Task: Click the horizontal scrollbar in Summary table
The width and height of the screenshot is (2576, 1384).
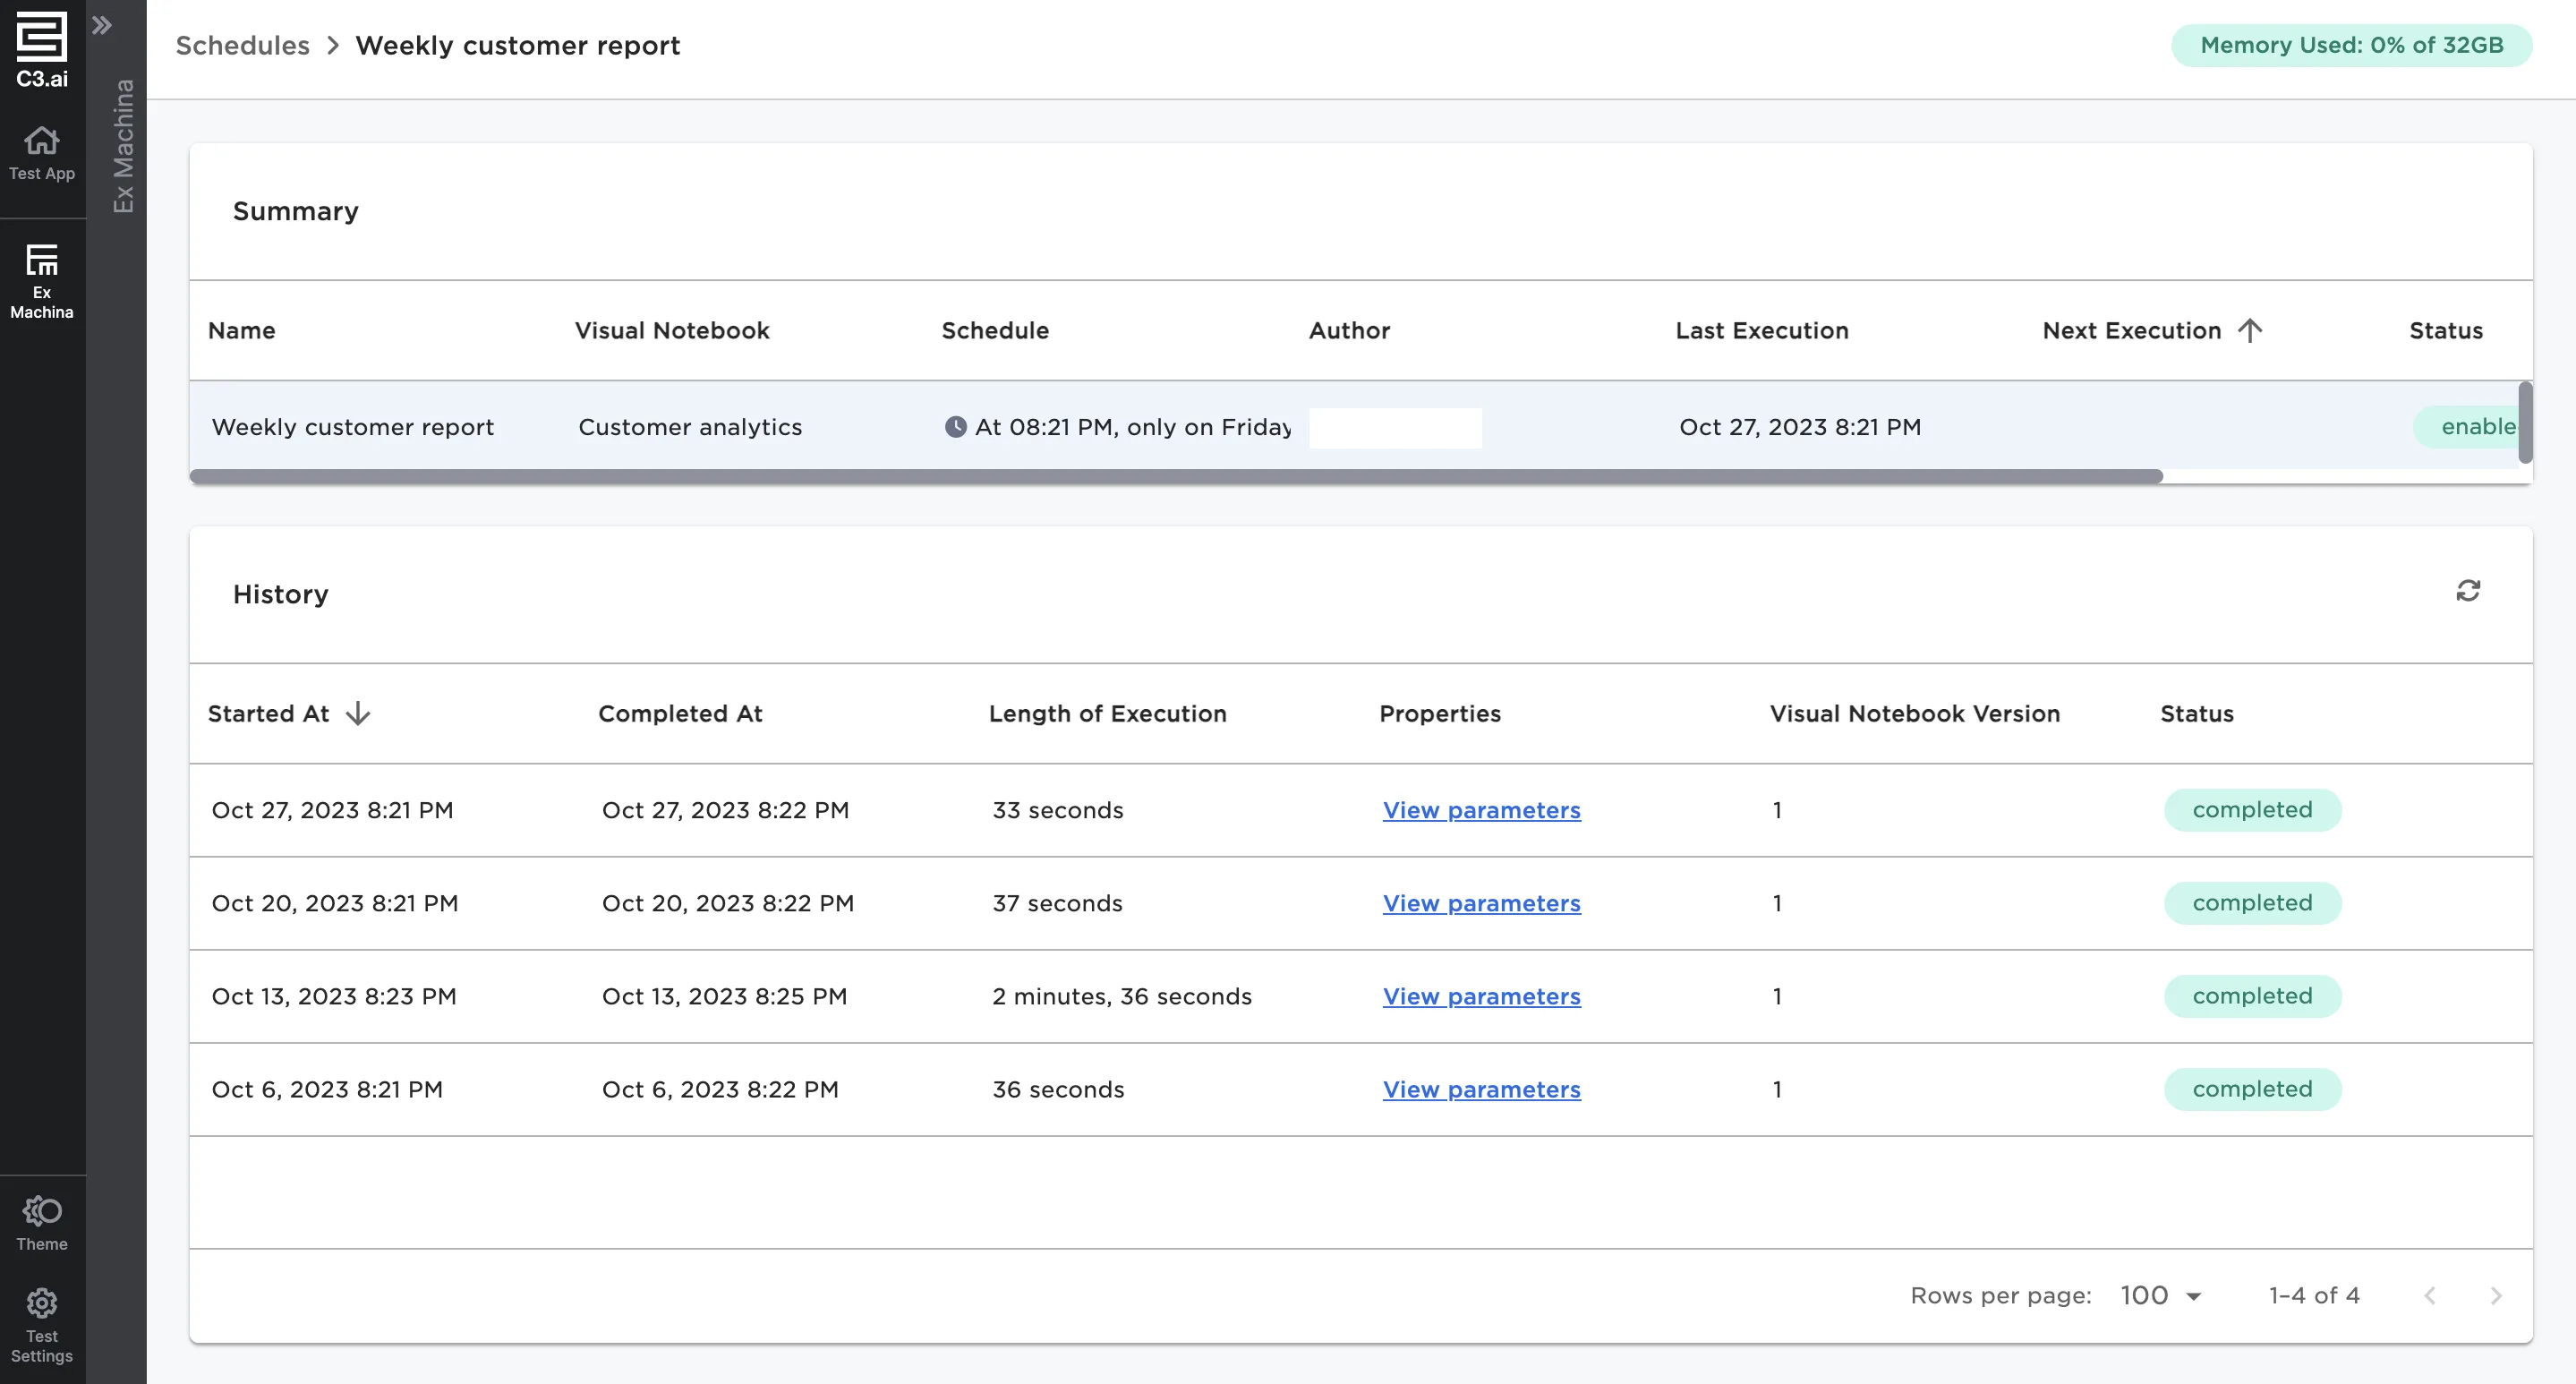Action: point(1175,477)
